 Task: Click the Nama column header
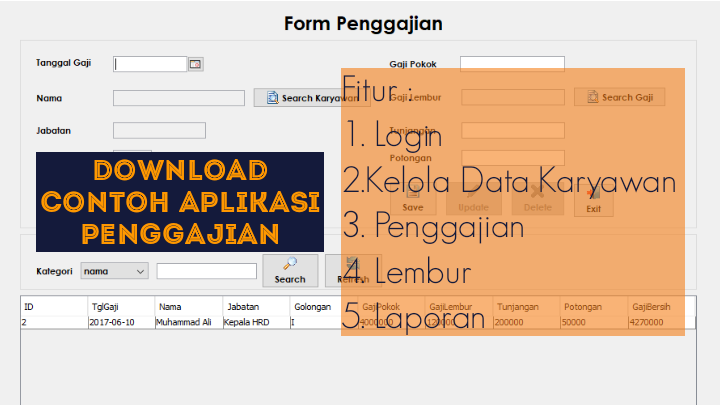189,307
